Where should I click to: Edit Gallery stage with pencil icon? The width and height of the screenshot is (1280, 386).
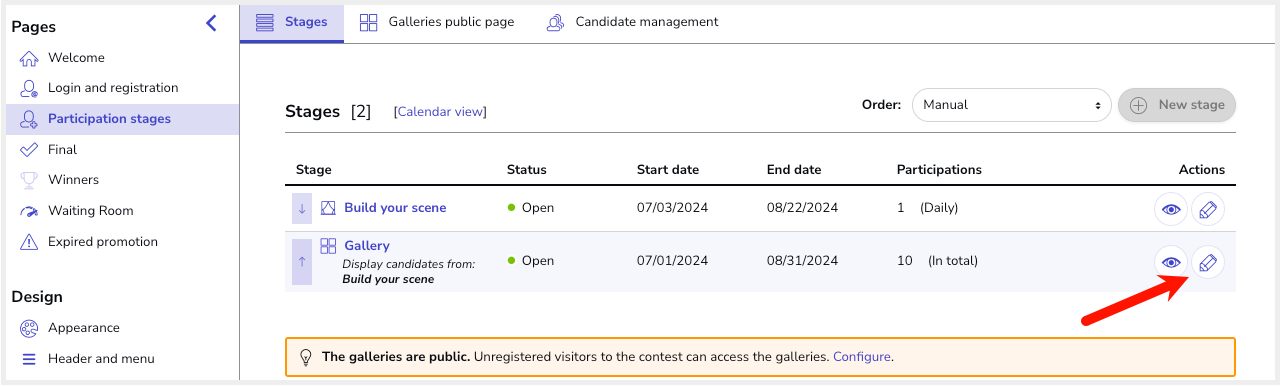pyautogui.click(x=1208, y=262)
